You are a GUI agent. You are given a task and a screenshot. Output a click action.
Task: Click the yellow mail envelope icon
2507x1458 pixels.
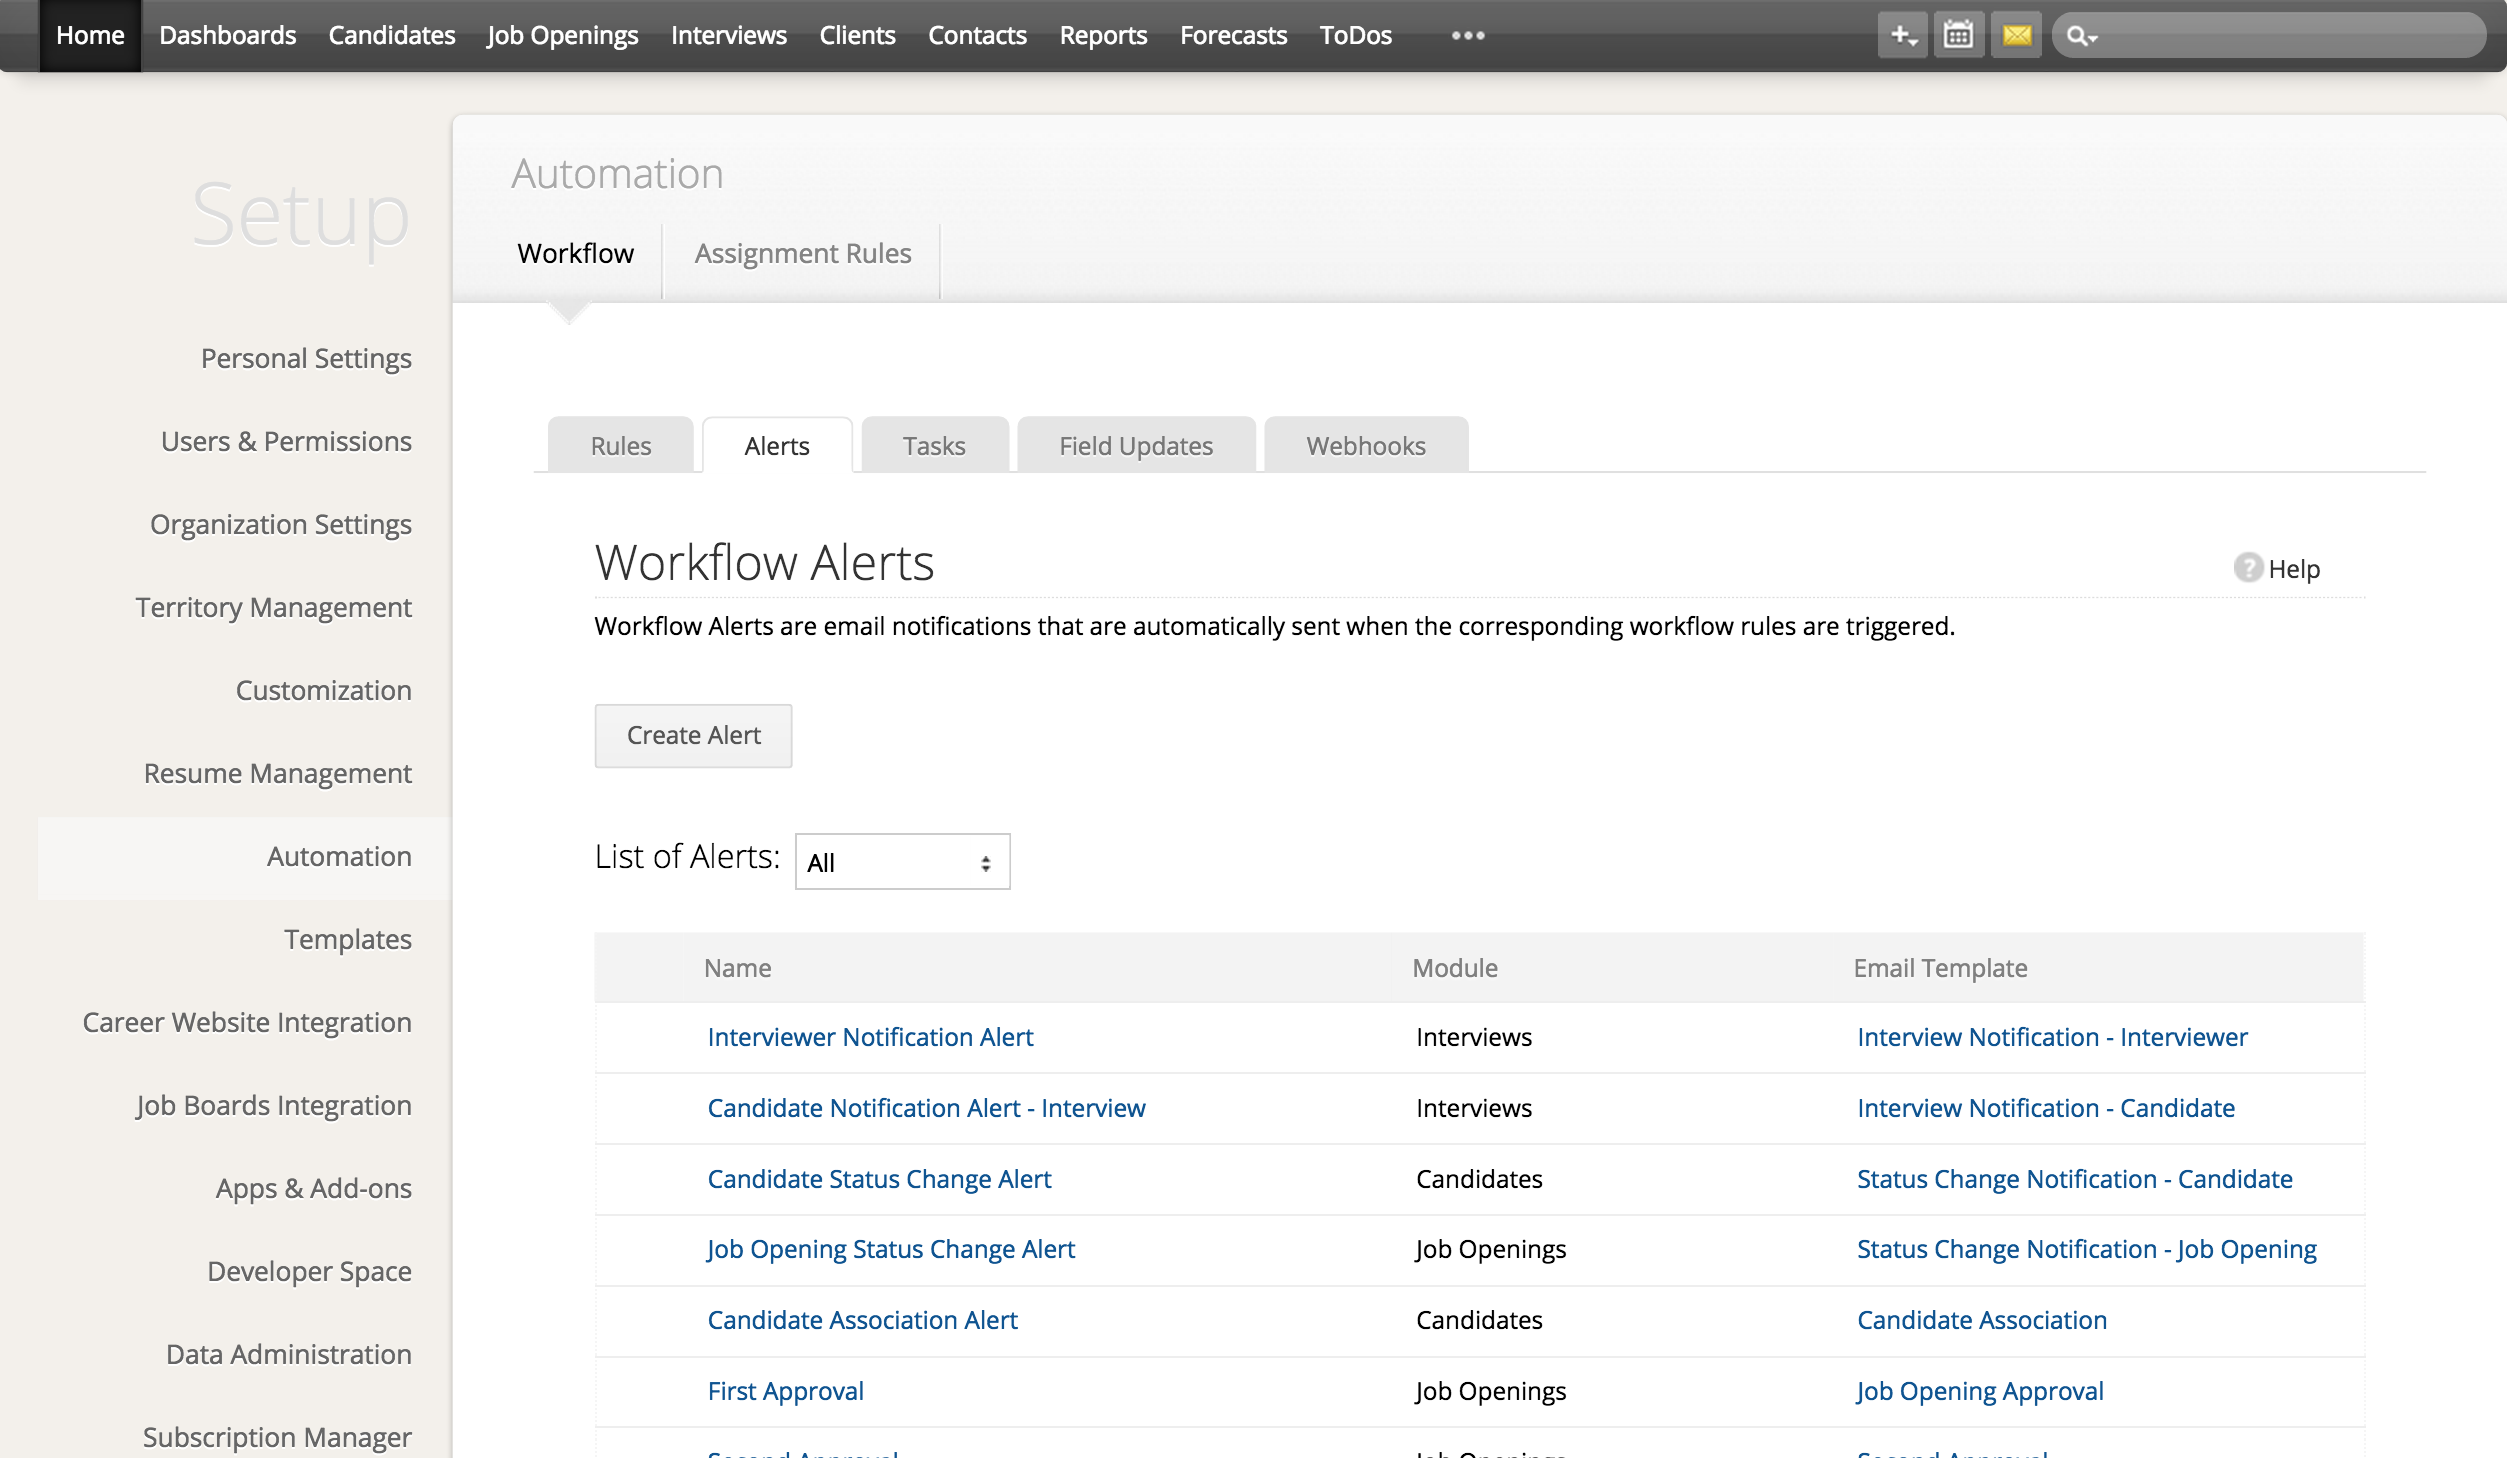[x=2016, y=36]
